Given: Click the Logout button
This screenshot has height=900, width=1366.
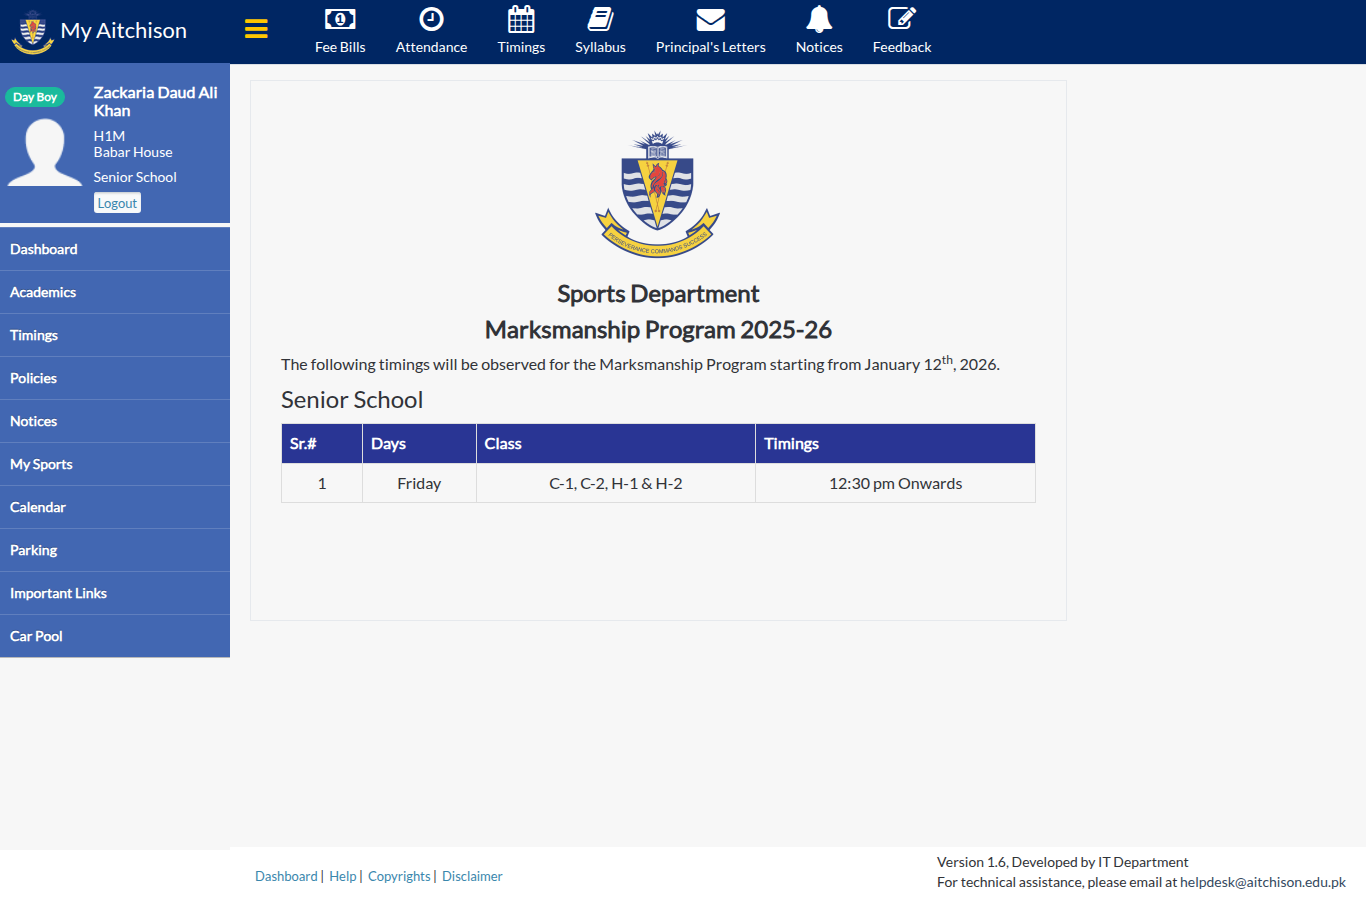Looking at the screenshot, I should pos(117,203).
